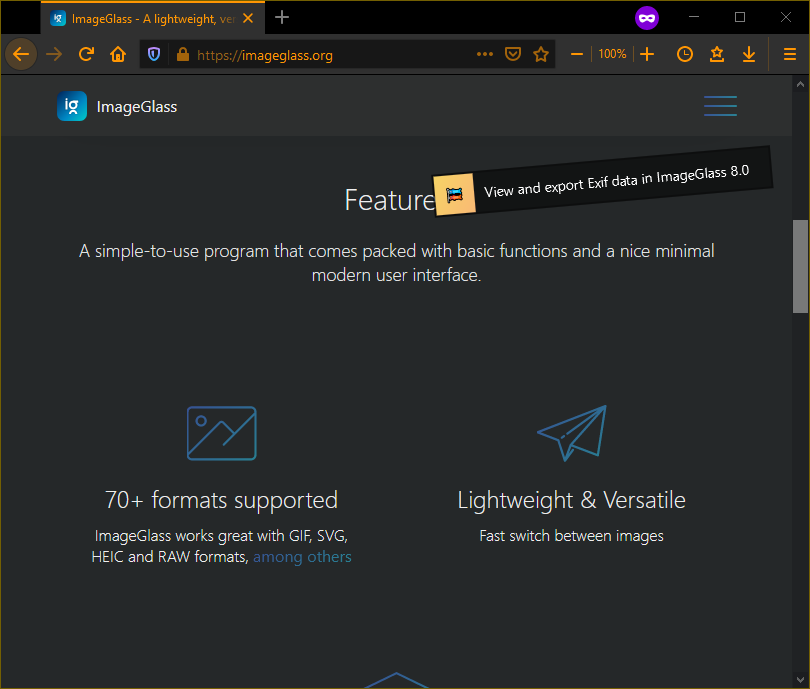Open the Downloads panel icon
The image size is (810, 689).
(x=749, y=54)
